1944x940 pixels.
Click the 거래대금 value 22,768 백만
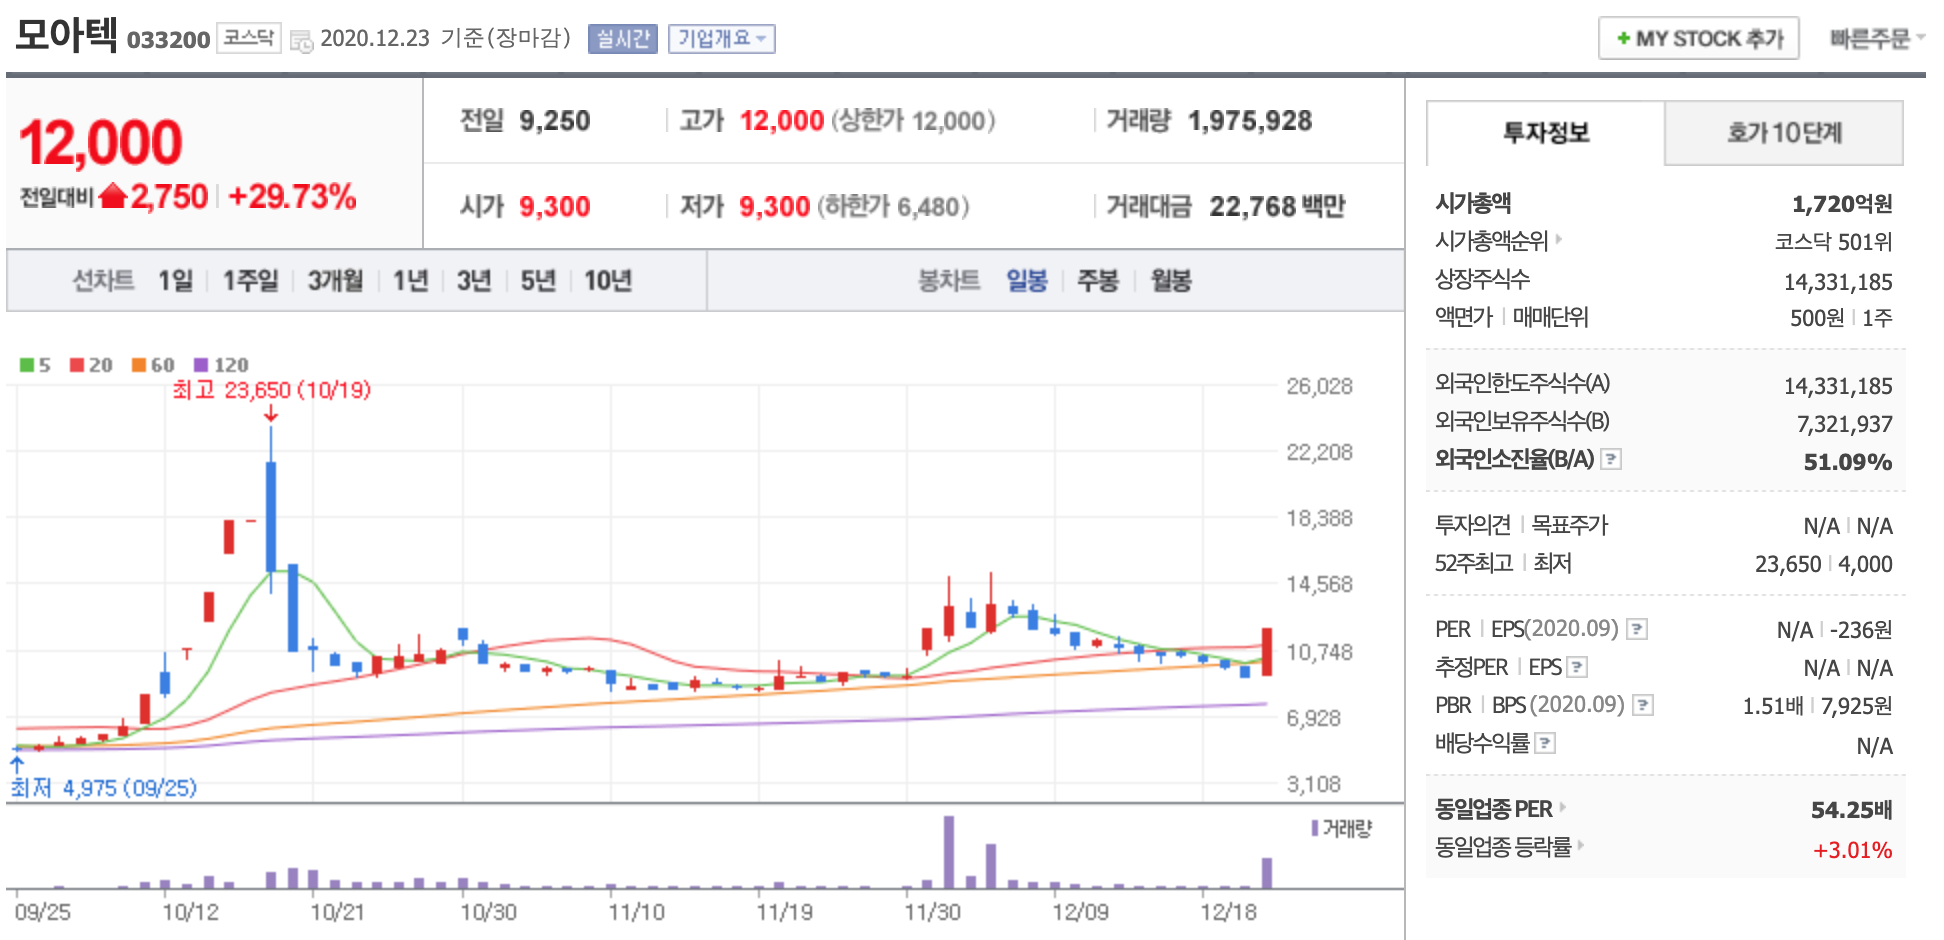tap(1277, 207)
